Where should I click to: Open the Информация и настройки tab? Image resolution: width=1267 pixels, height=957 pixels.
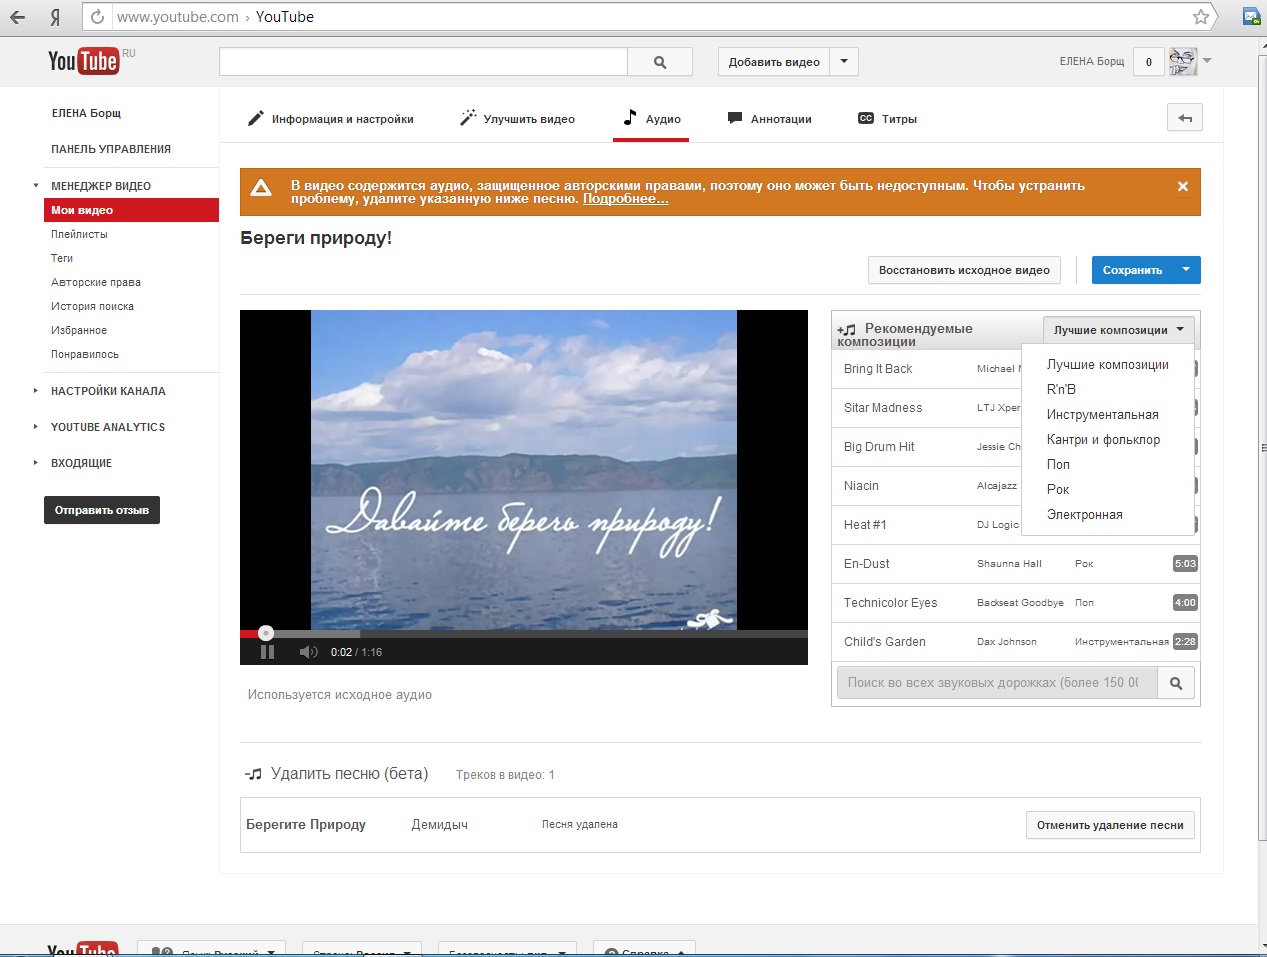(331, 119)
